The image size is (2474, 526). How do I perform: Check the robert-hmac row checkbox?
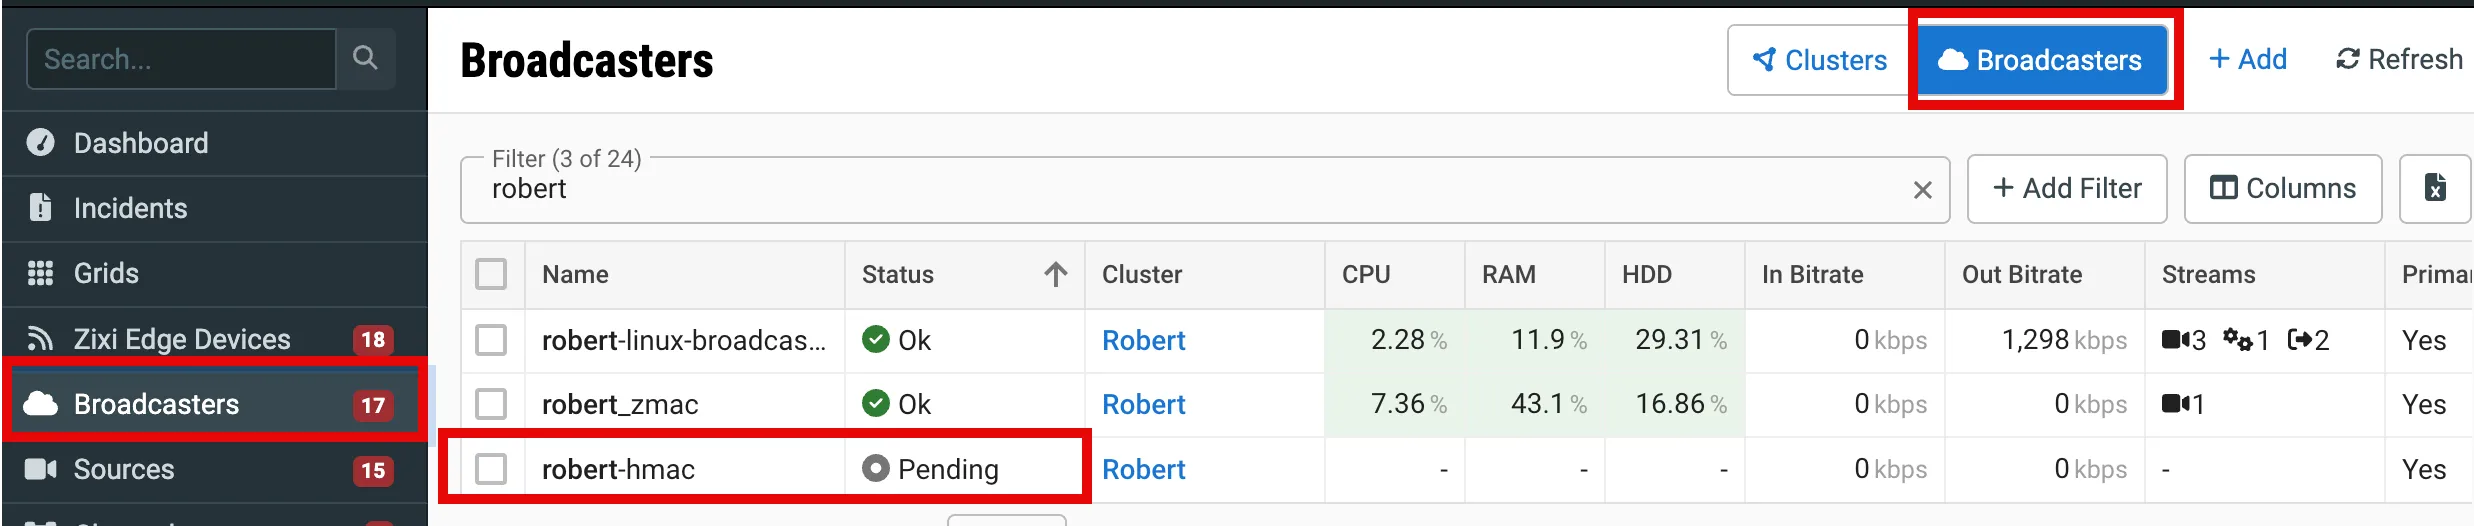491,469
